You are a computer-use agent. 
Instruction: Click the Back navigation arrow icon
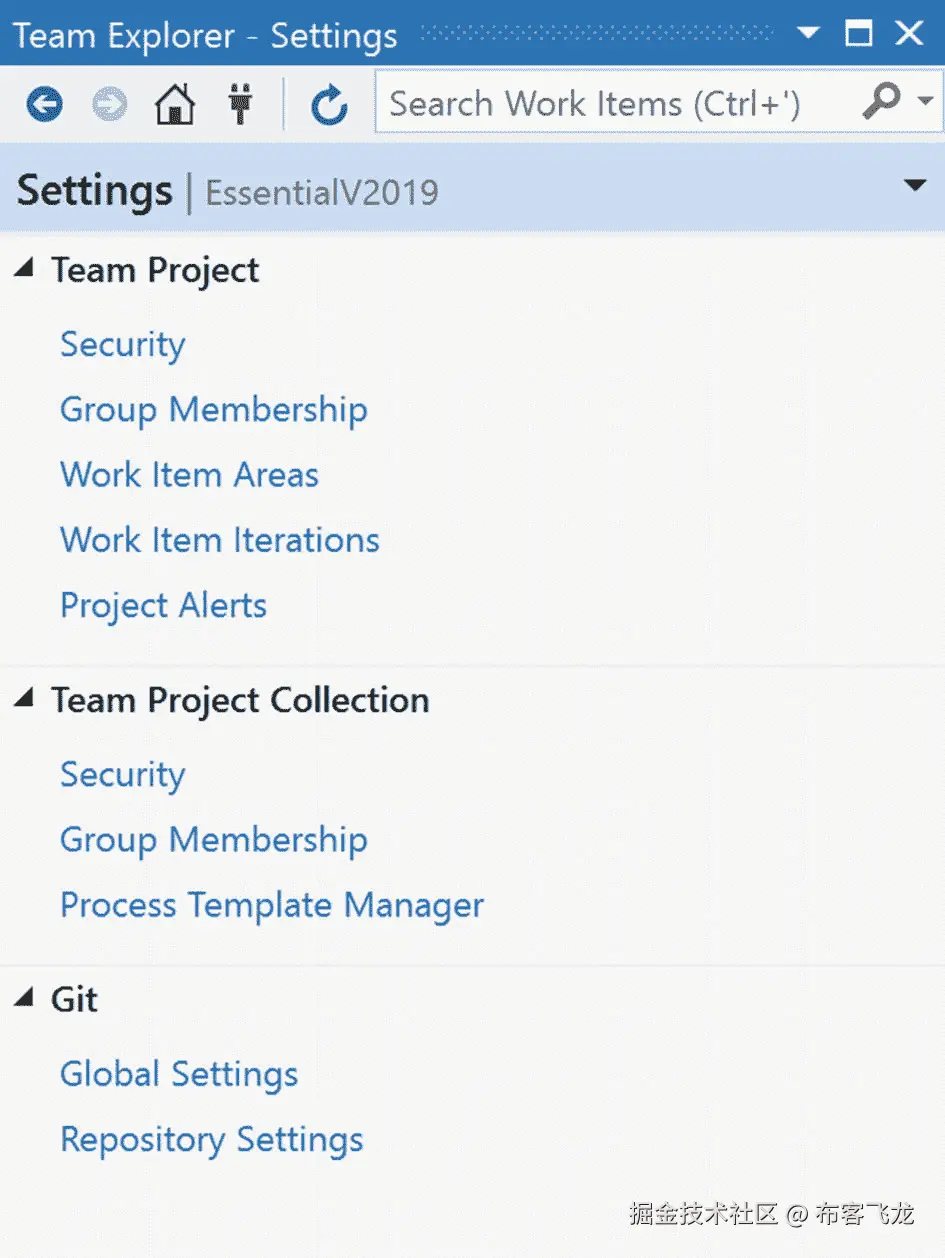pyautogui.click(x=45, y=104)
